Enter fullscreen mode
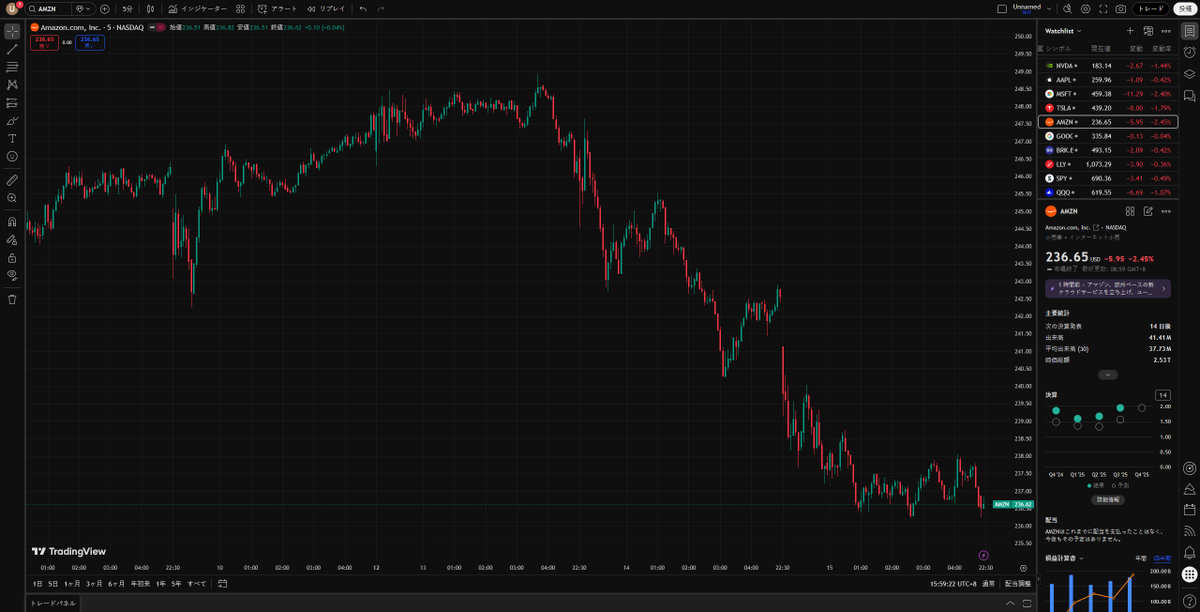The height and width of the screenshot is (612, 1200). [x=1104, y=8]
